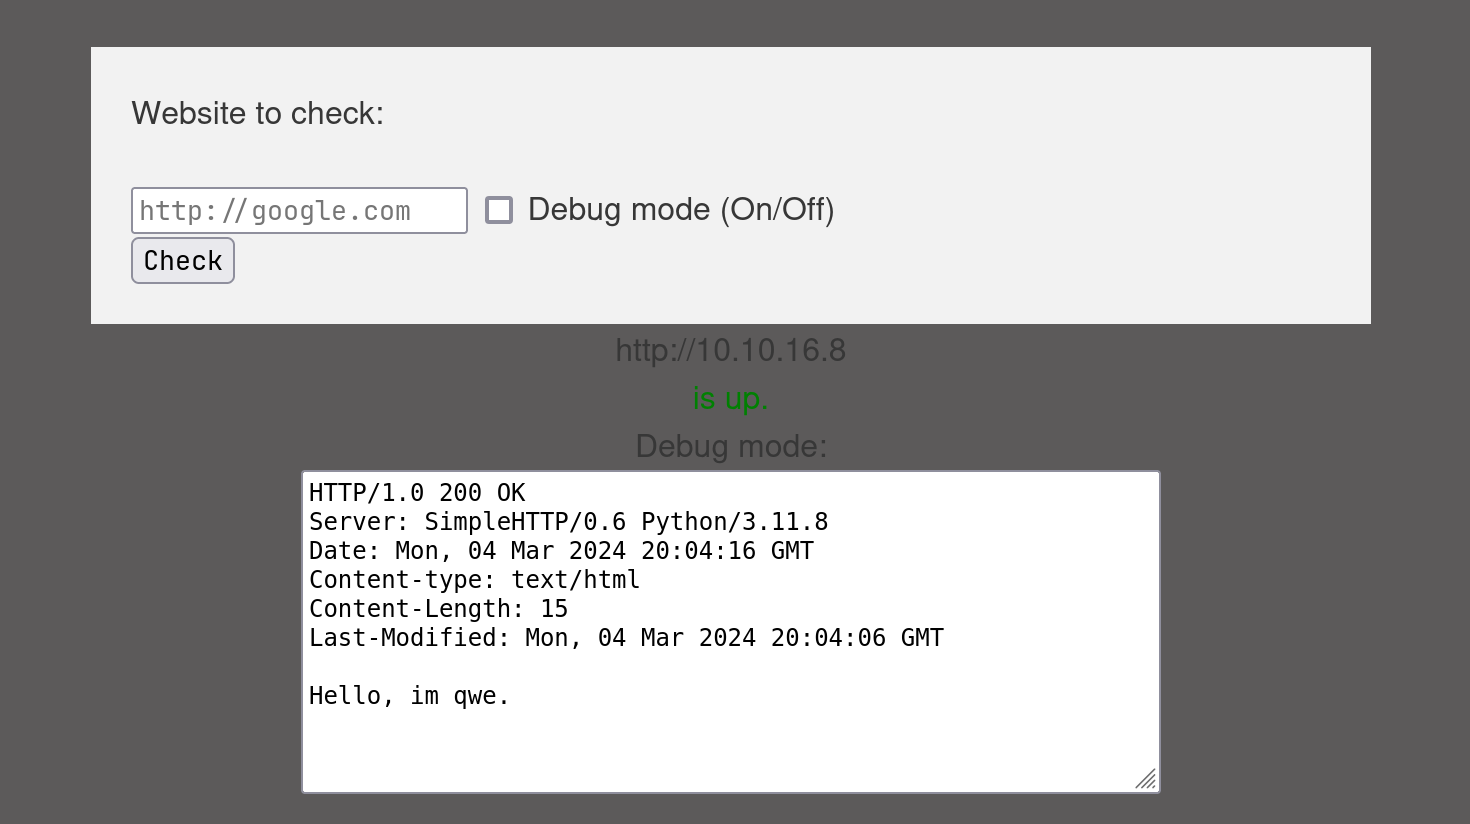Click the http://10.10.16.8 result text
Viewport: 1470px width, 824px height.
point(731,350)
